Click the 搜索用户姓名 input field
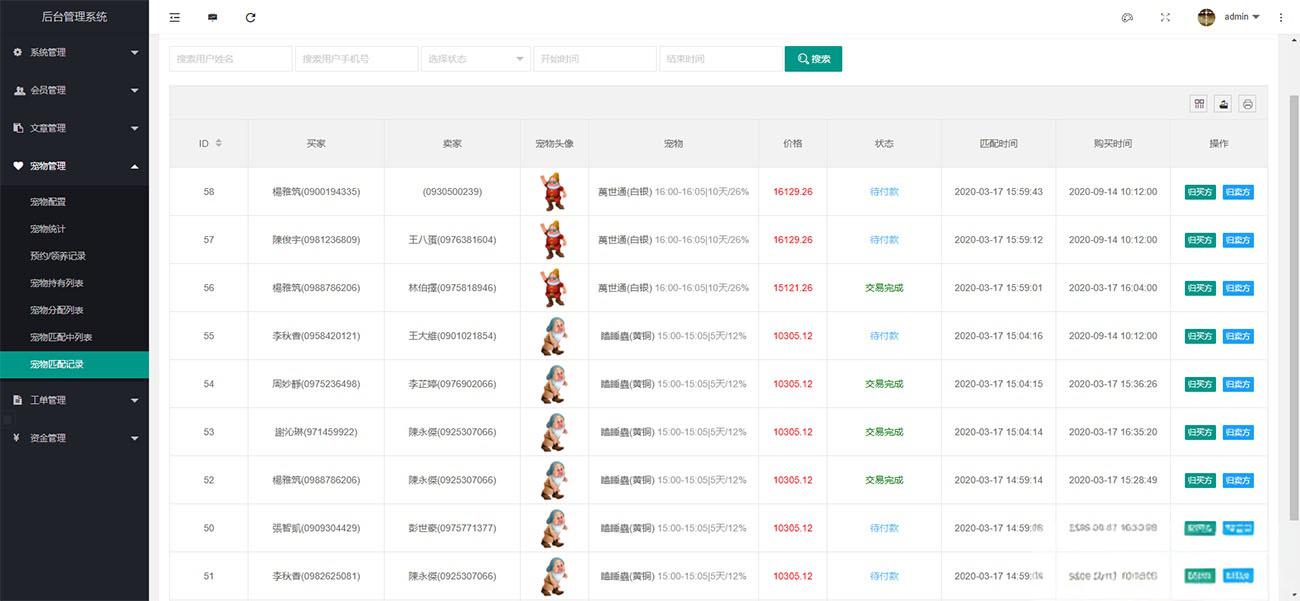 pyautogui.click(x=231, y=59)
